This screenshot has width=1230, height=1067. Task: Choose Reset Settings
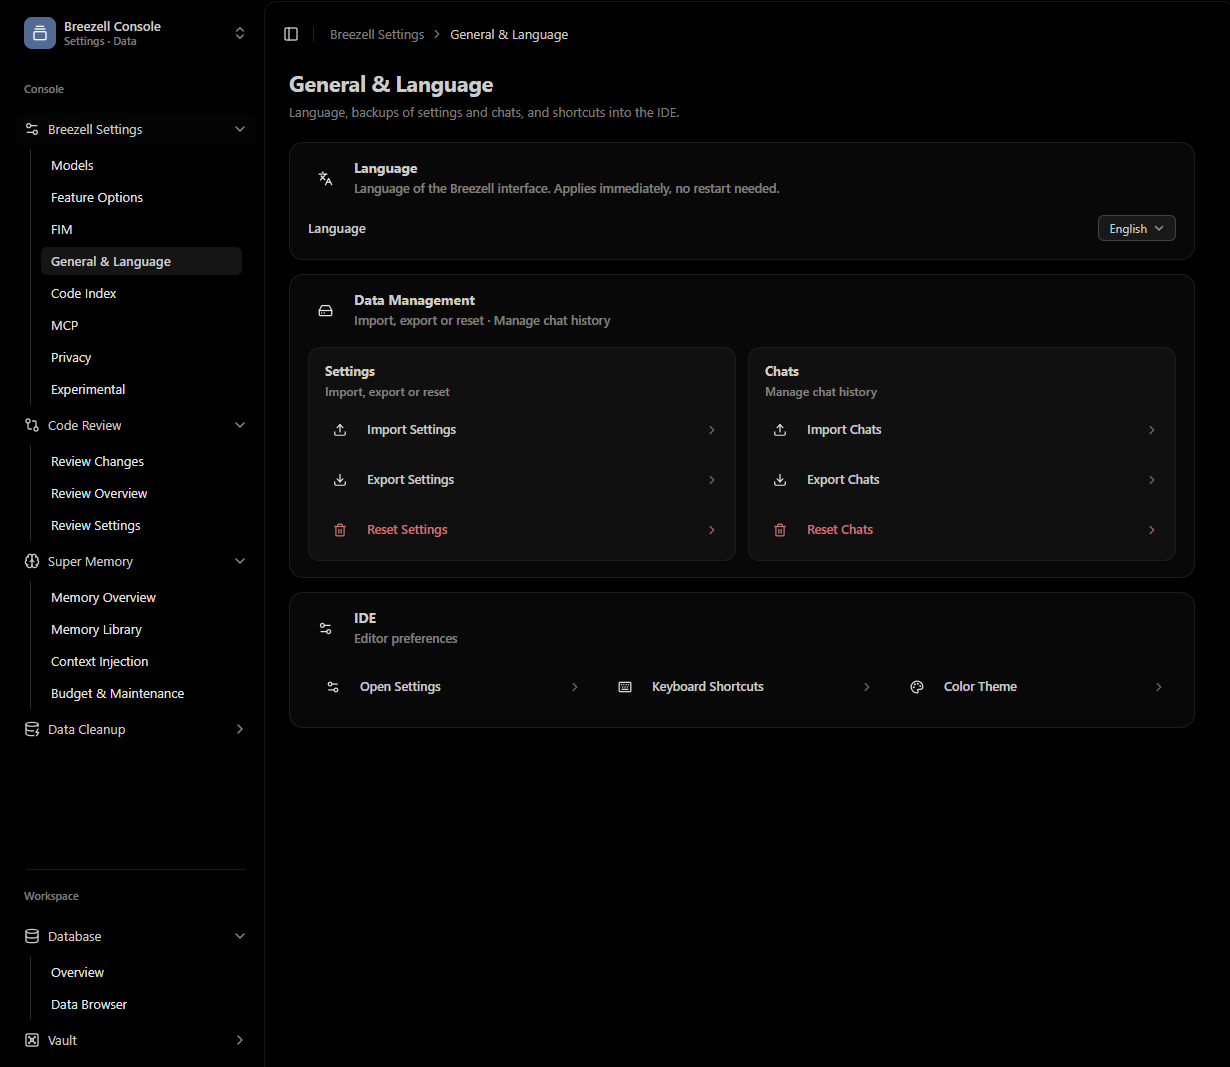522,529
